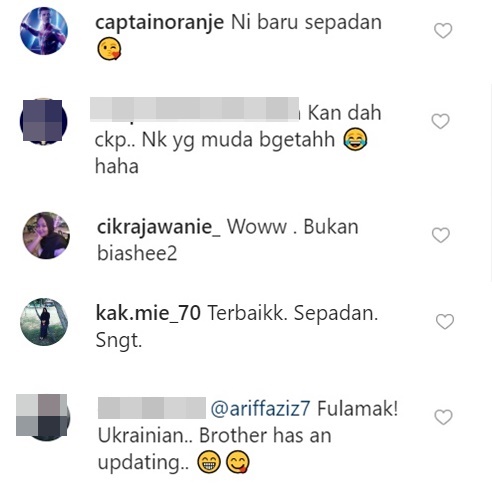Open kak.mie_70's profile avatar
The image size is (492, 484).
point(44,322)
